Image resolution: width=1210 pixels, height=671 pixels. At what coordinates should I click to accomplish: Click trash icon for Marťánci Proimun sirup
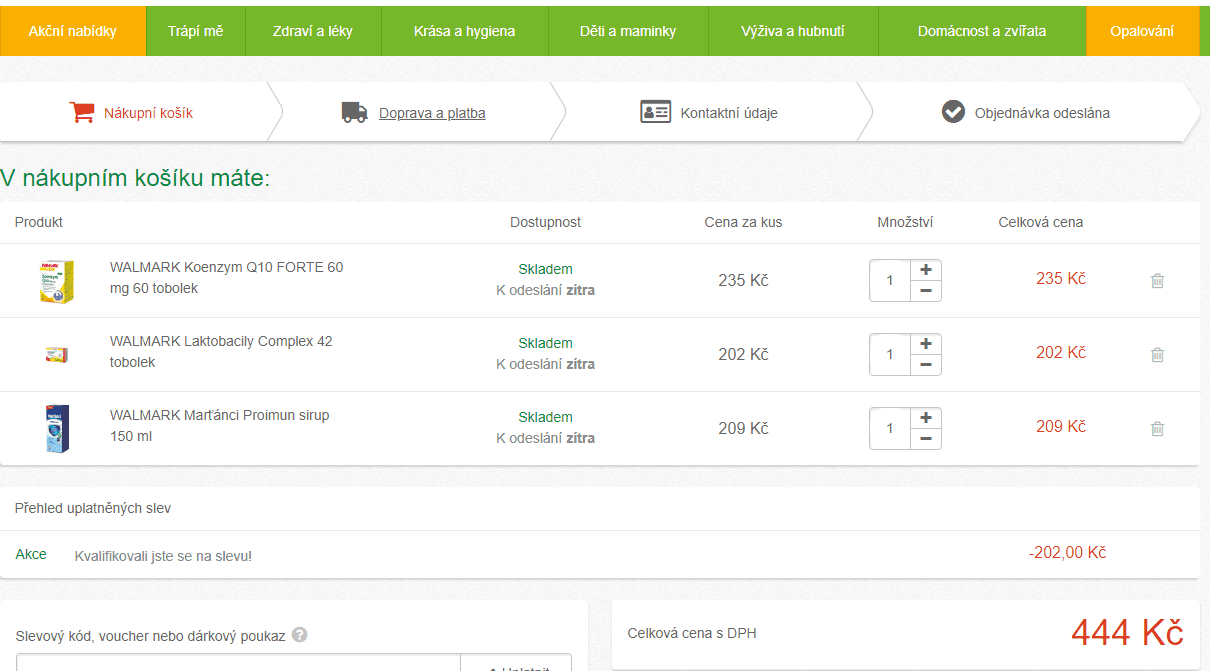[1157, 429]
